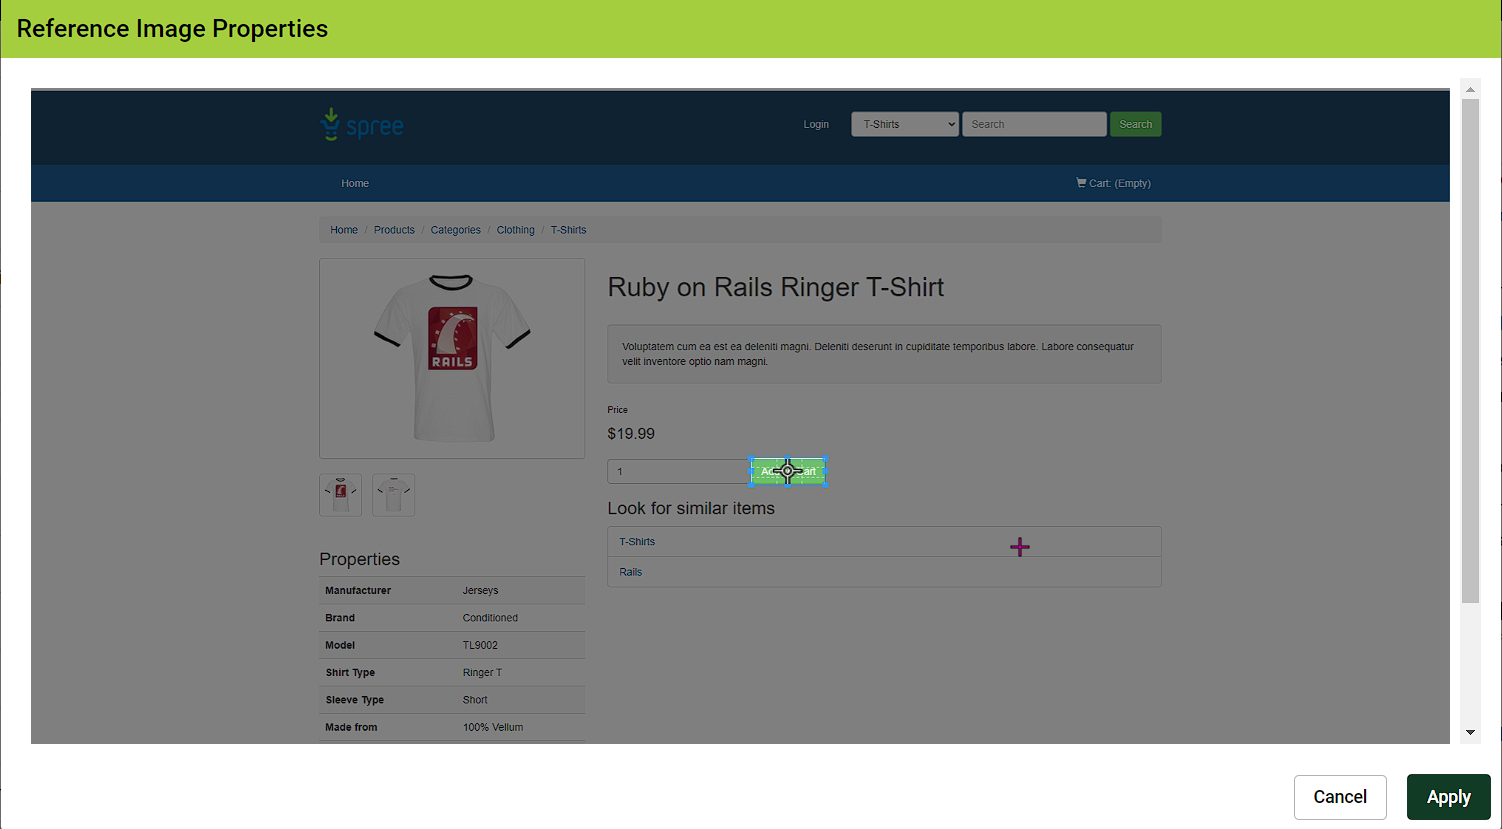The width and height of the screenshot is (1502, 829).
Task: Click the Look for similar items heading
Action: [x=691, y=508]
